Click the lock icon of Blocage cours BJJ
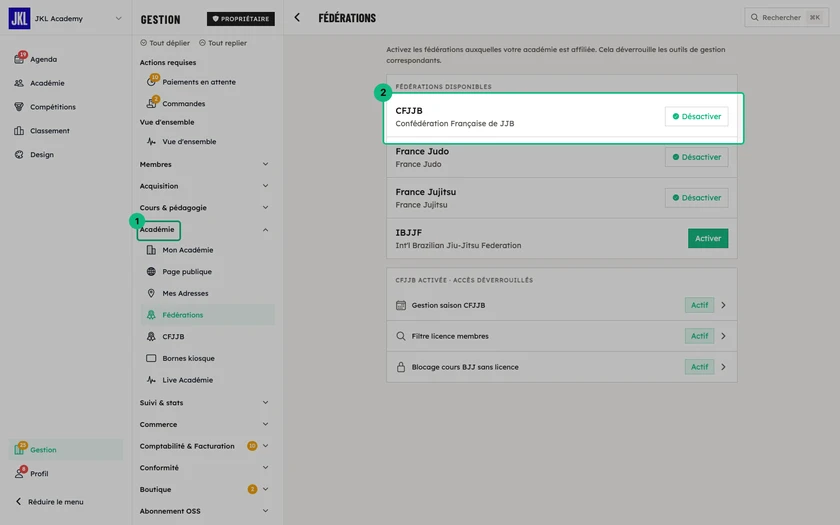Viewport: 840px width, 525px height. tap(401, 367)
